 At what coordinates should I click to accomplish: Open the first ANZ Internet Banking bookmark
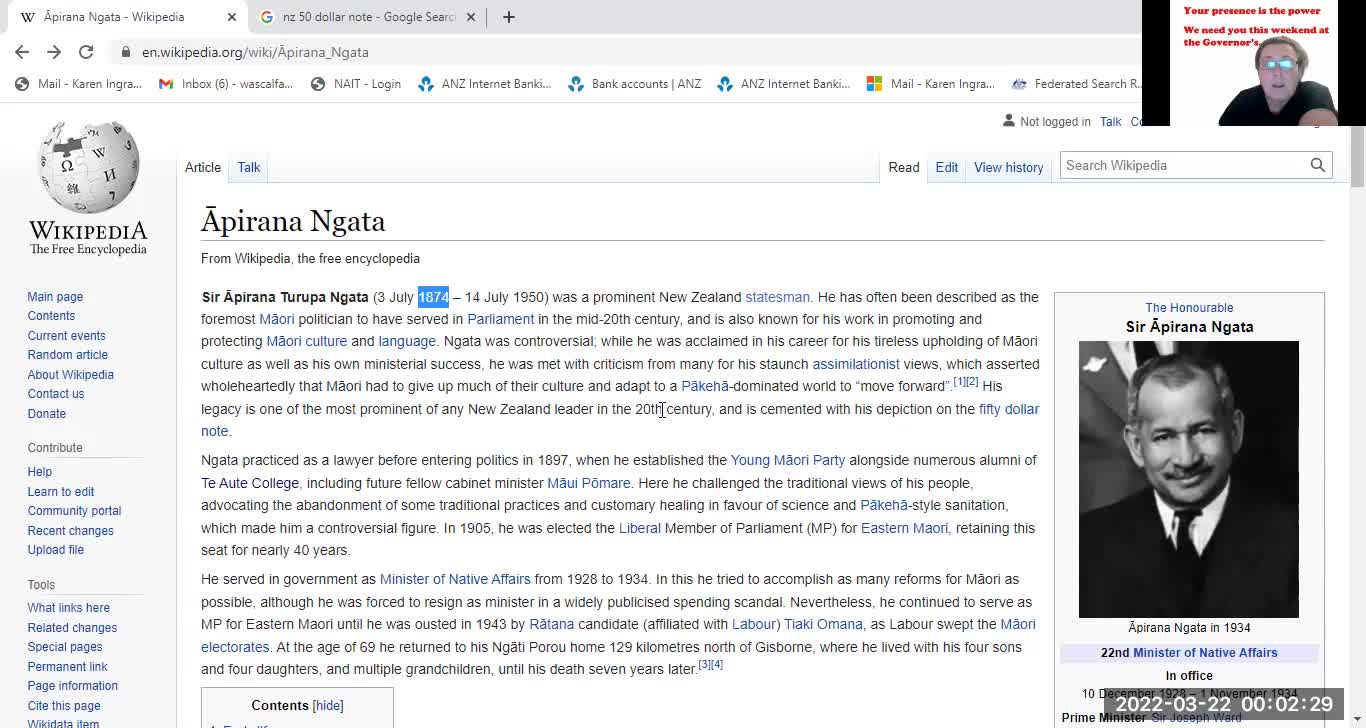pos(485,84)
